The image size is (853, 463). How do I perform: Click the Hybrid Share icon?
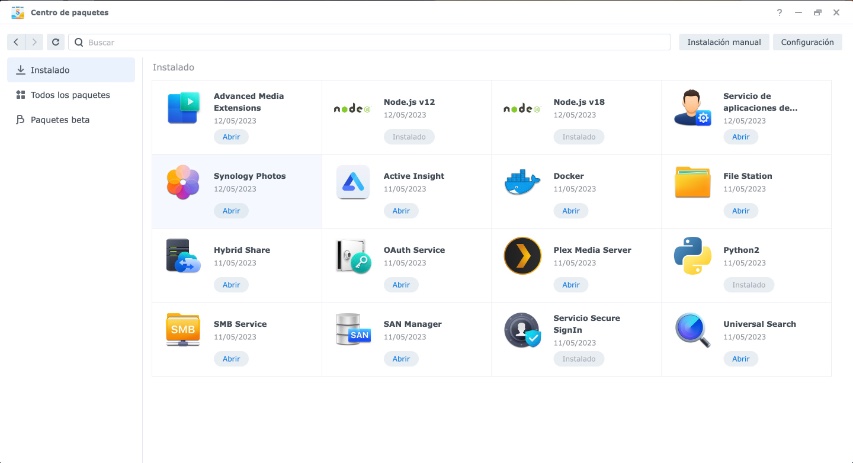pos(183,256)
